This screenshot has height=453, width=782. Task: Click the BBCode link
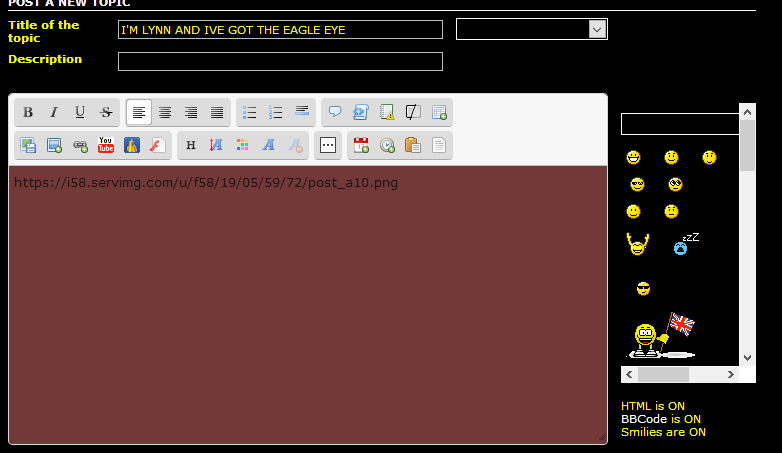click(644, 419)
